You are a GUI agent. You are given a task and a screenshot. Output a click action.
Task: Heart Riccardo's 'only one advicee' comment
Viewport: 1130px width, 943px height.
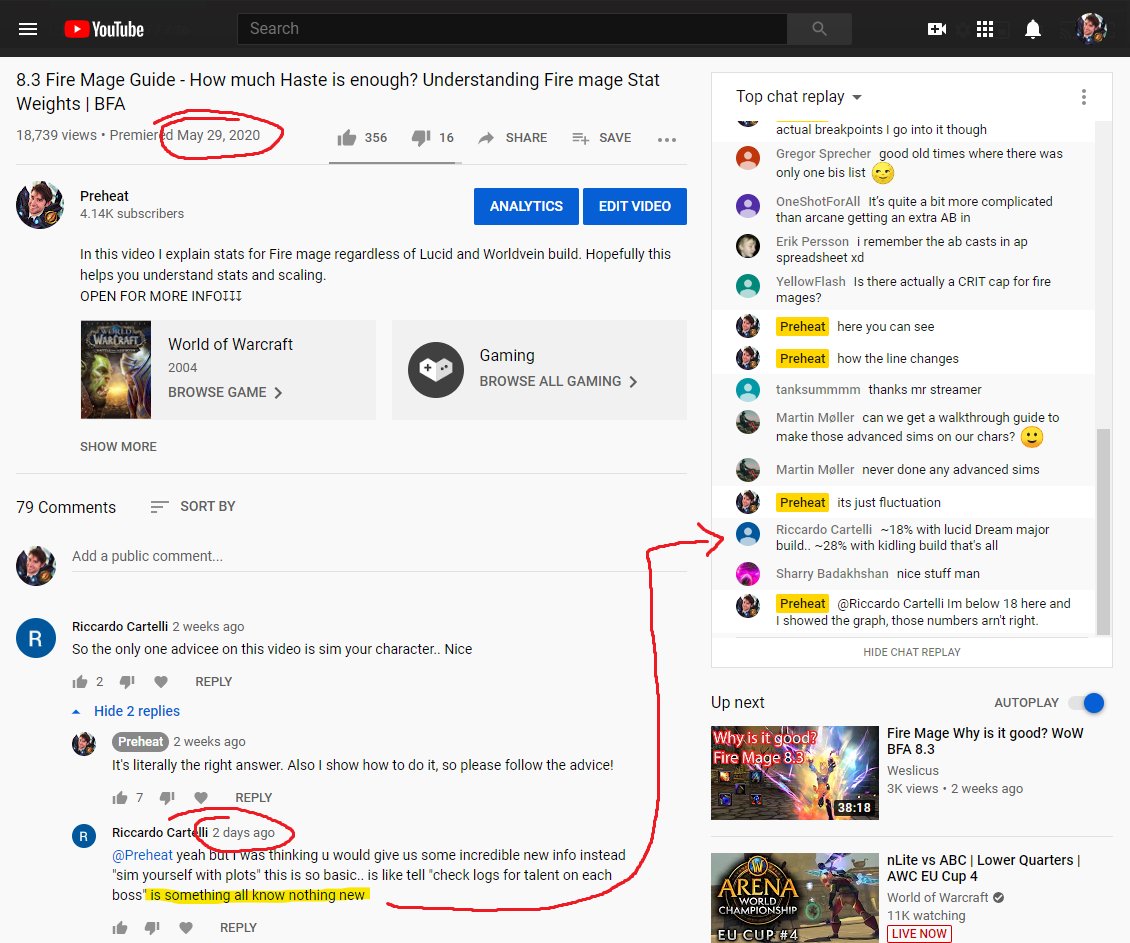(161, 681)
